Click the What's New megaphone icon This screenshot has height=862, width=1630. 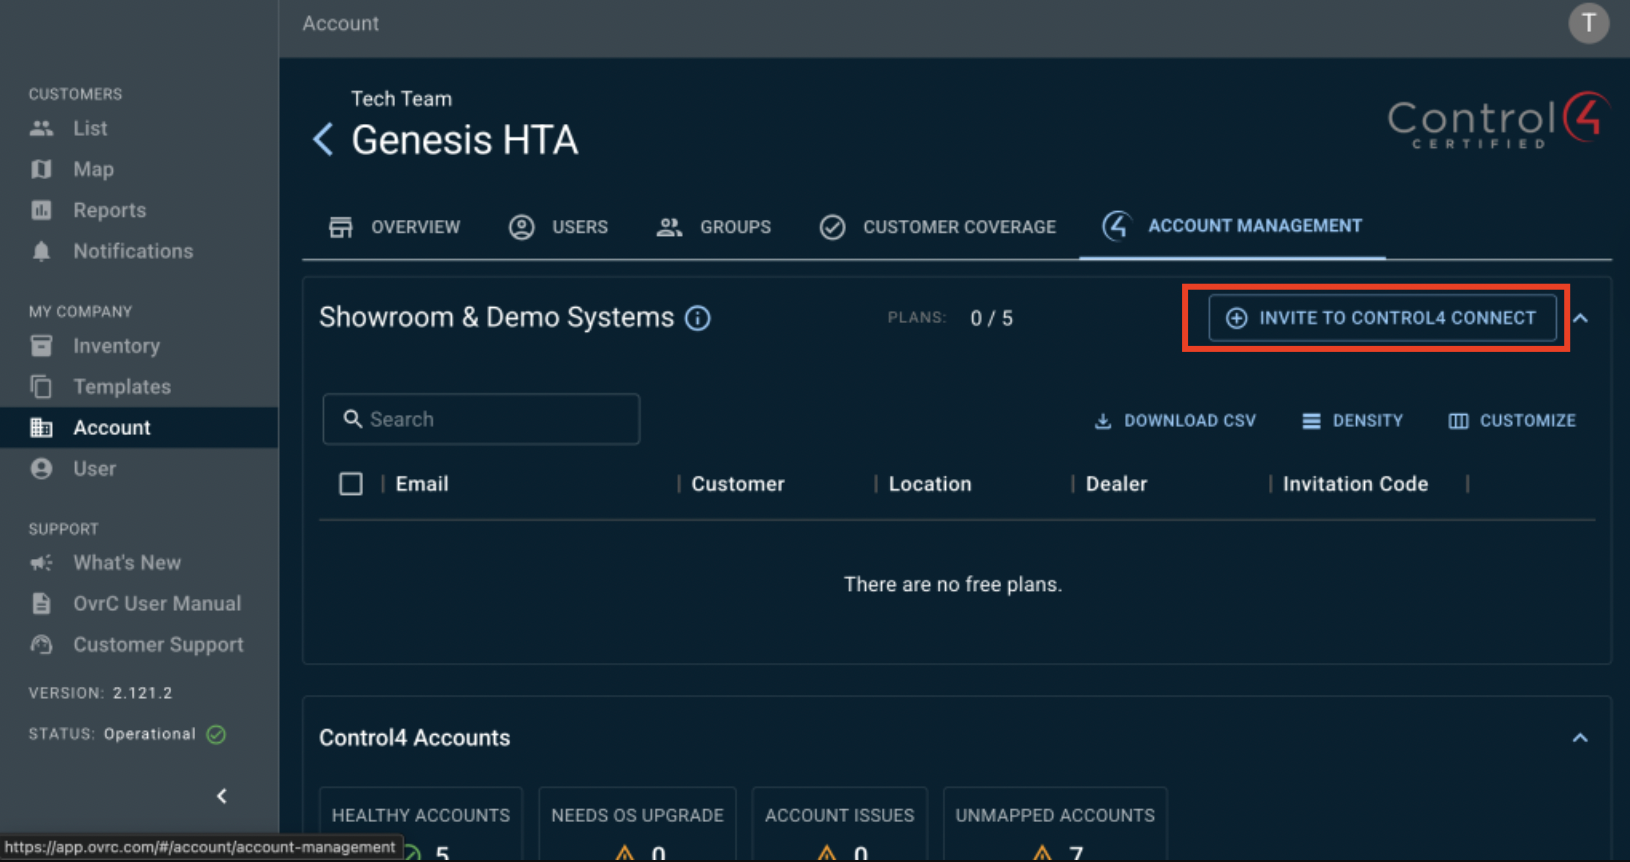coord(41,563)
